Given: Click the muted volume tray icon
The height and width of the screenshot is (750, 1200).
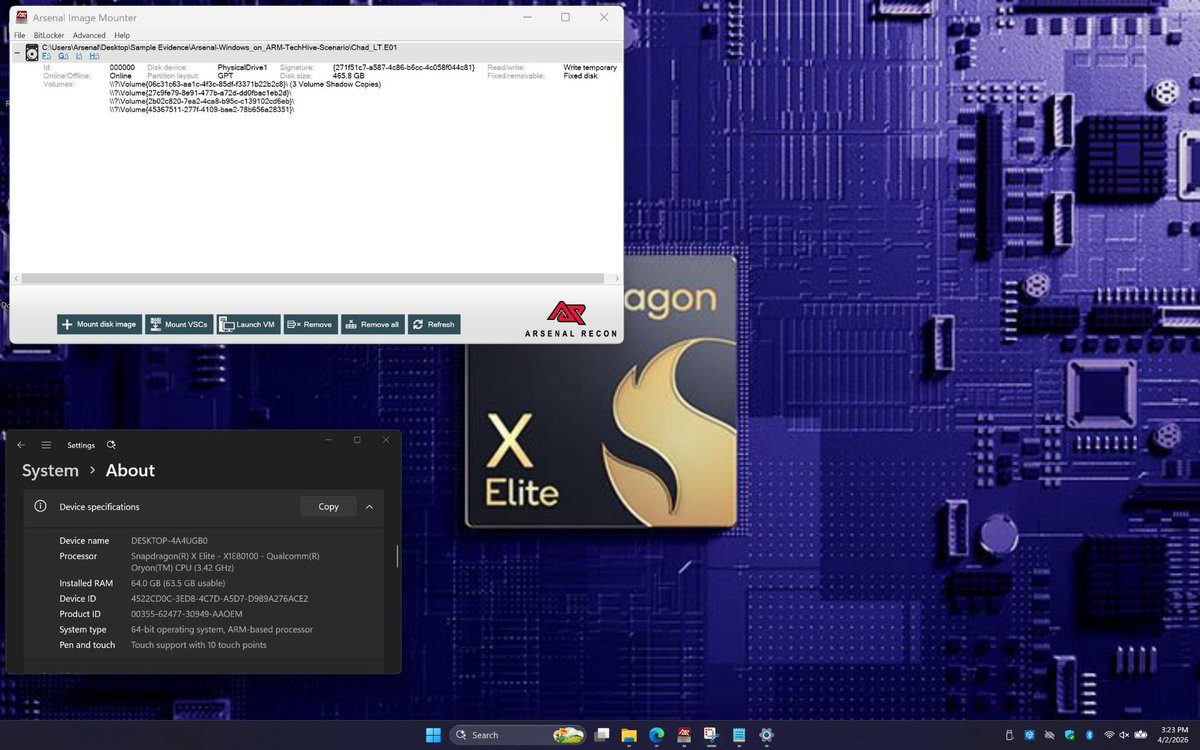Looking at the screenshot, I should click(1124, 735).
